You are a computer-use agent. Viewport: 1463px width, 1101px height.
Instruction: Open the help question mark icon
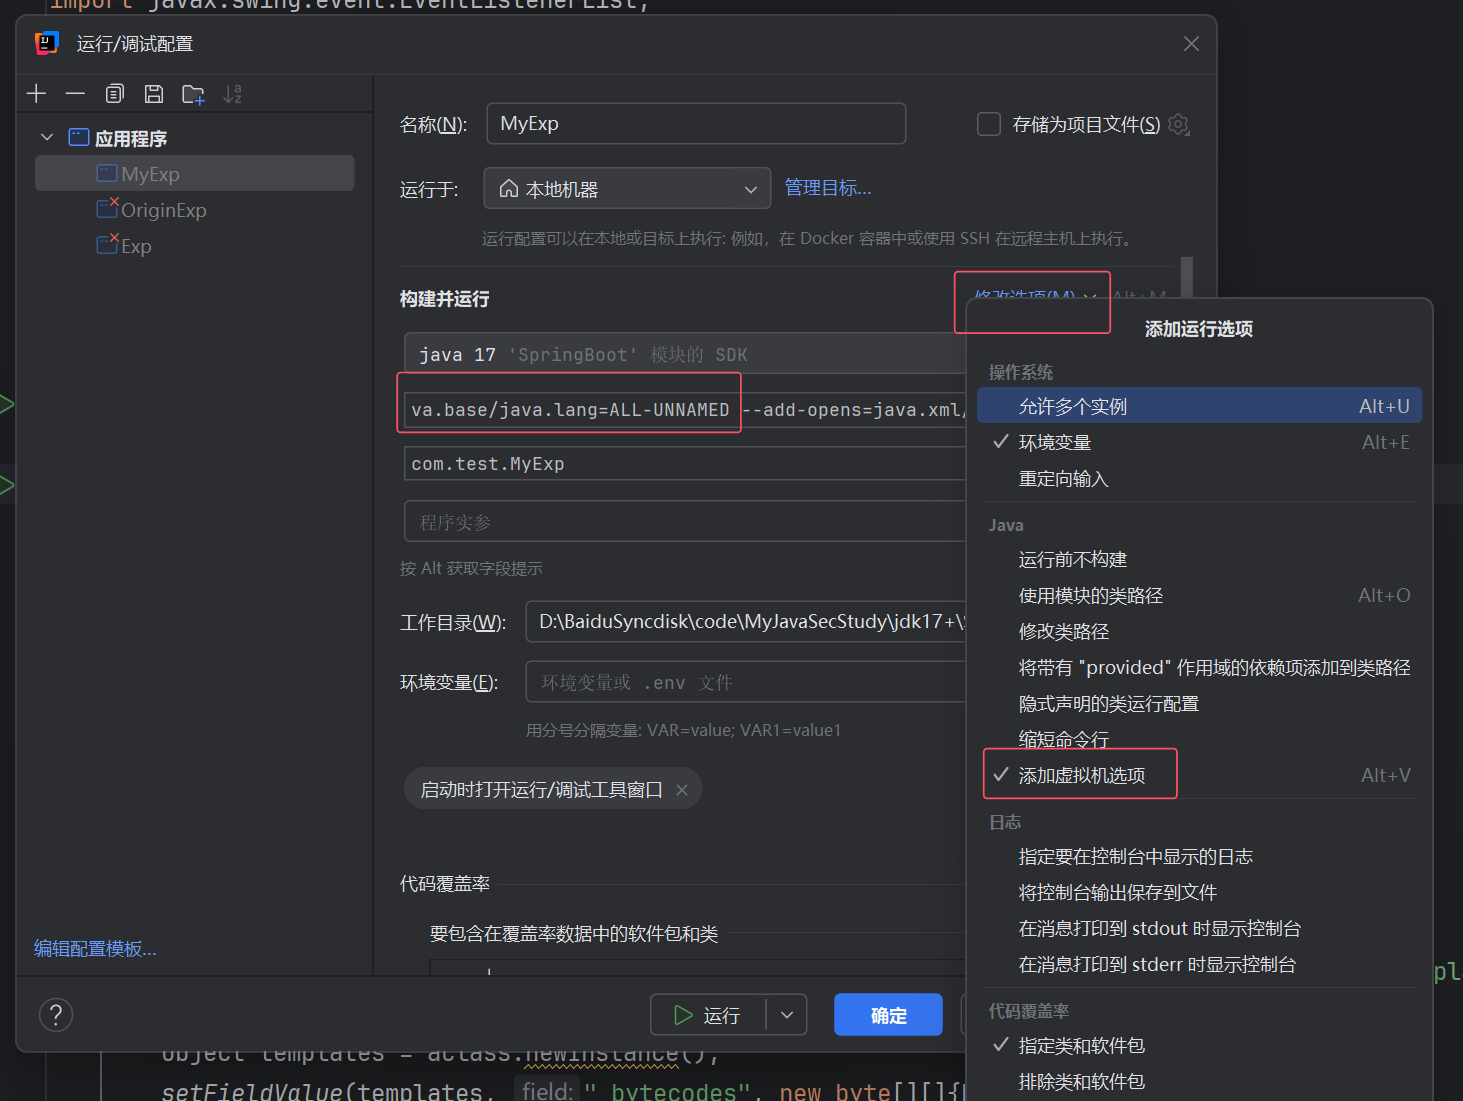pyautogui.click(x=56, y=1015)
